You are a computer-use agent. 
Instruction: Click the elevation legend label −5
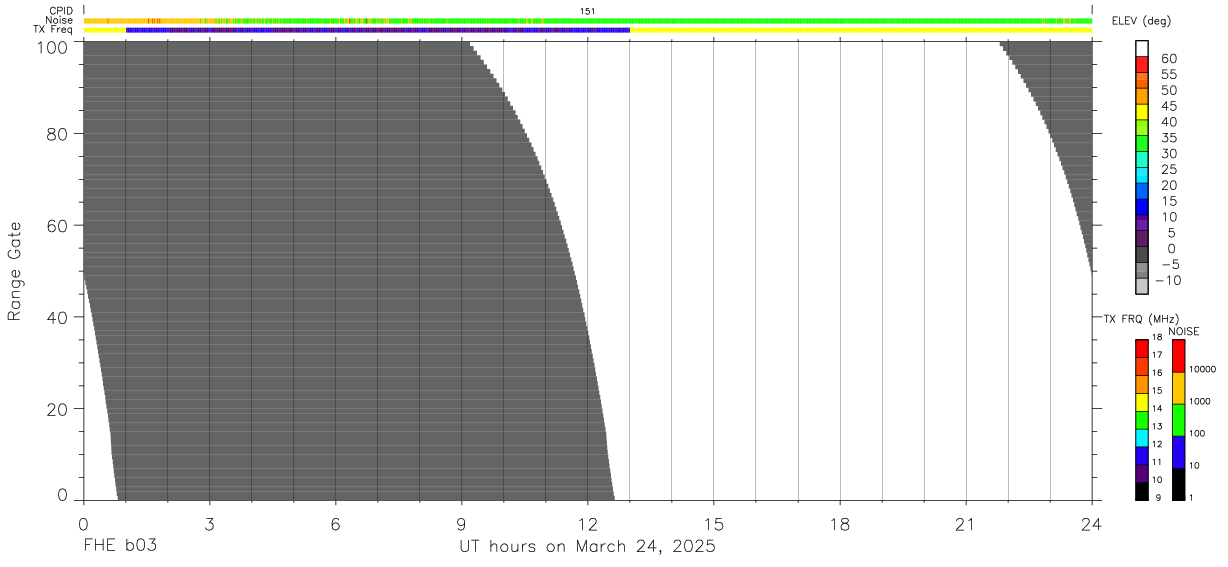coord(1169,264)
